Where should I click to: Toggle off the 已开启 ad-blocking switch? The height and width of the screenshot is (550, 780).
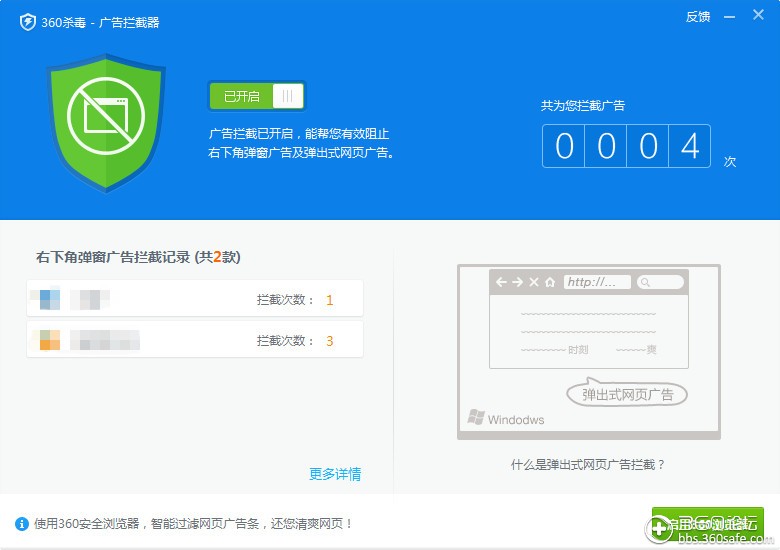tap(256, 96)
